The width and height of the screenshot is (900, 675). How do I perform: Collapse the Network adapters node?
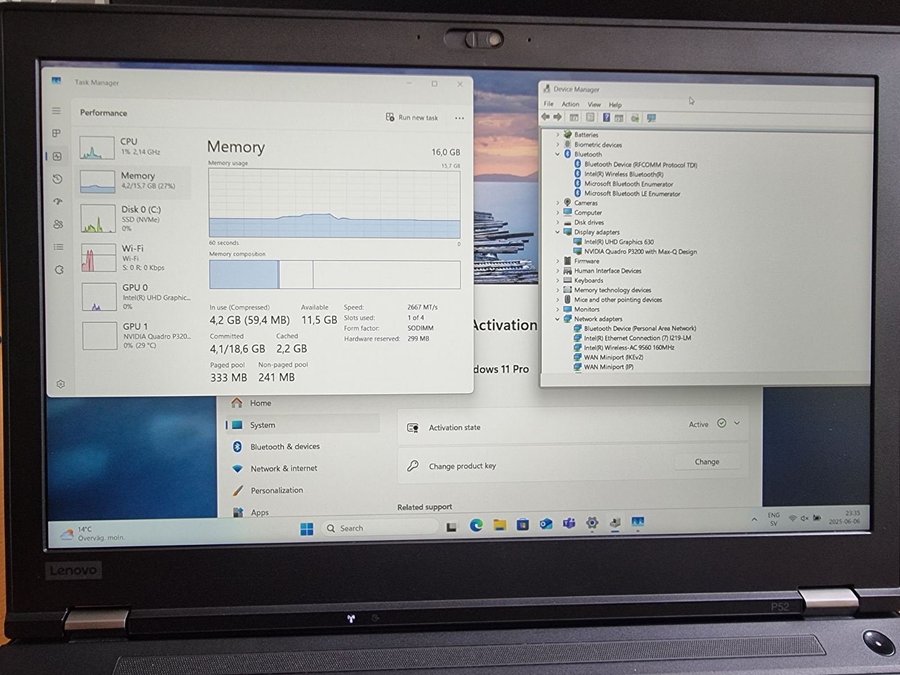click(557, 319)
